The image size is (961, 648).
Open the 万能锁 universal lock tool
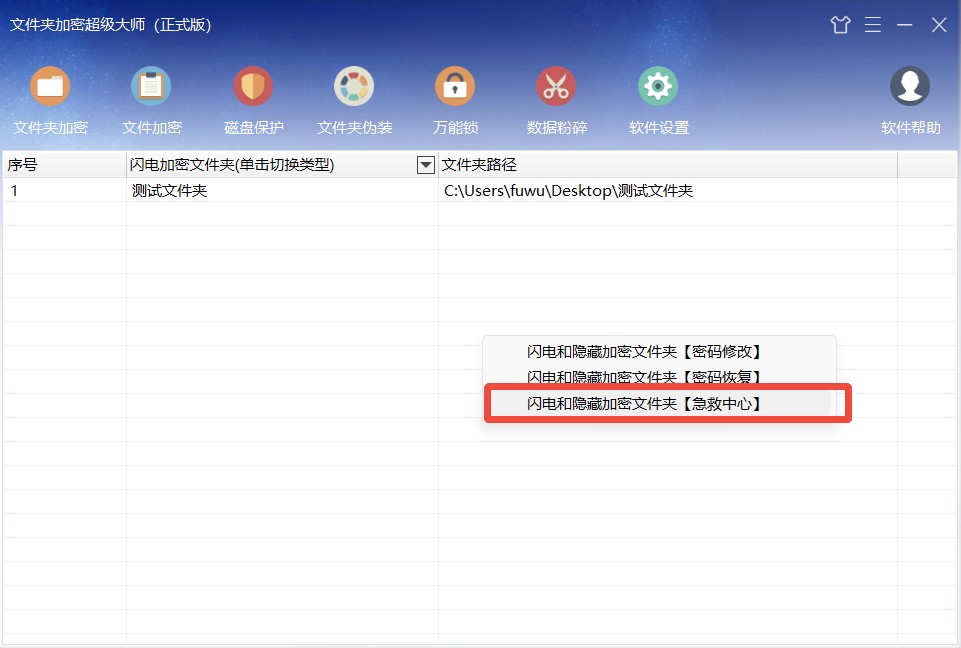point(455,101)
